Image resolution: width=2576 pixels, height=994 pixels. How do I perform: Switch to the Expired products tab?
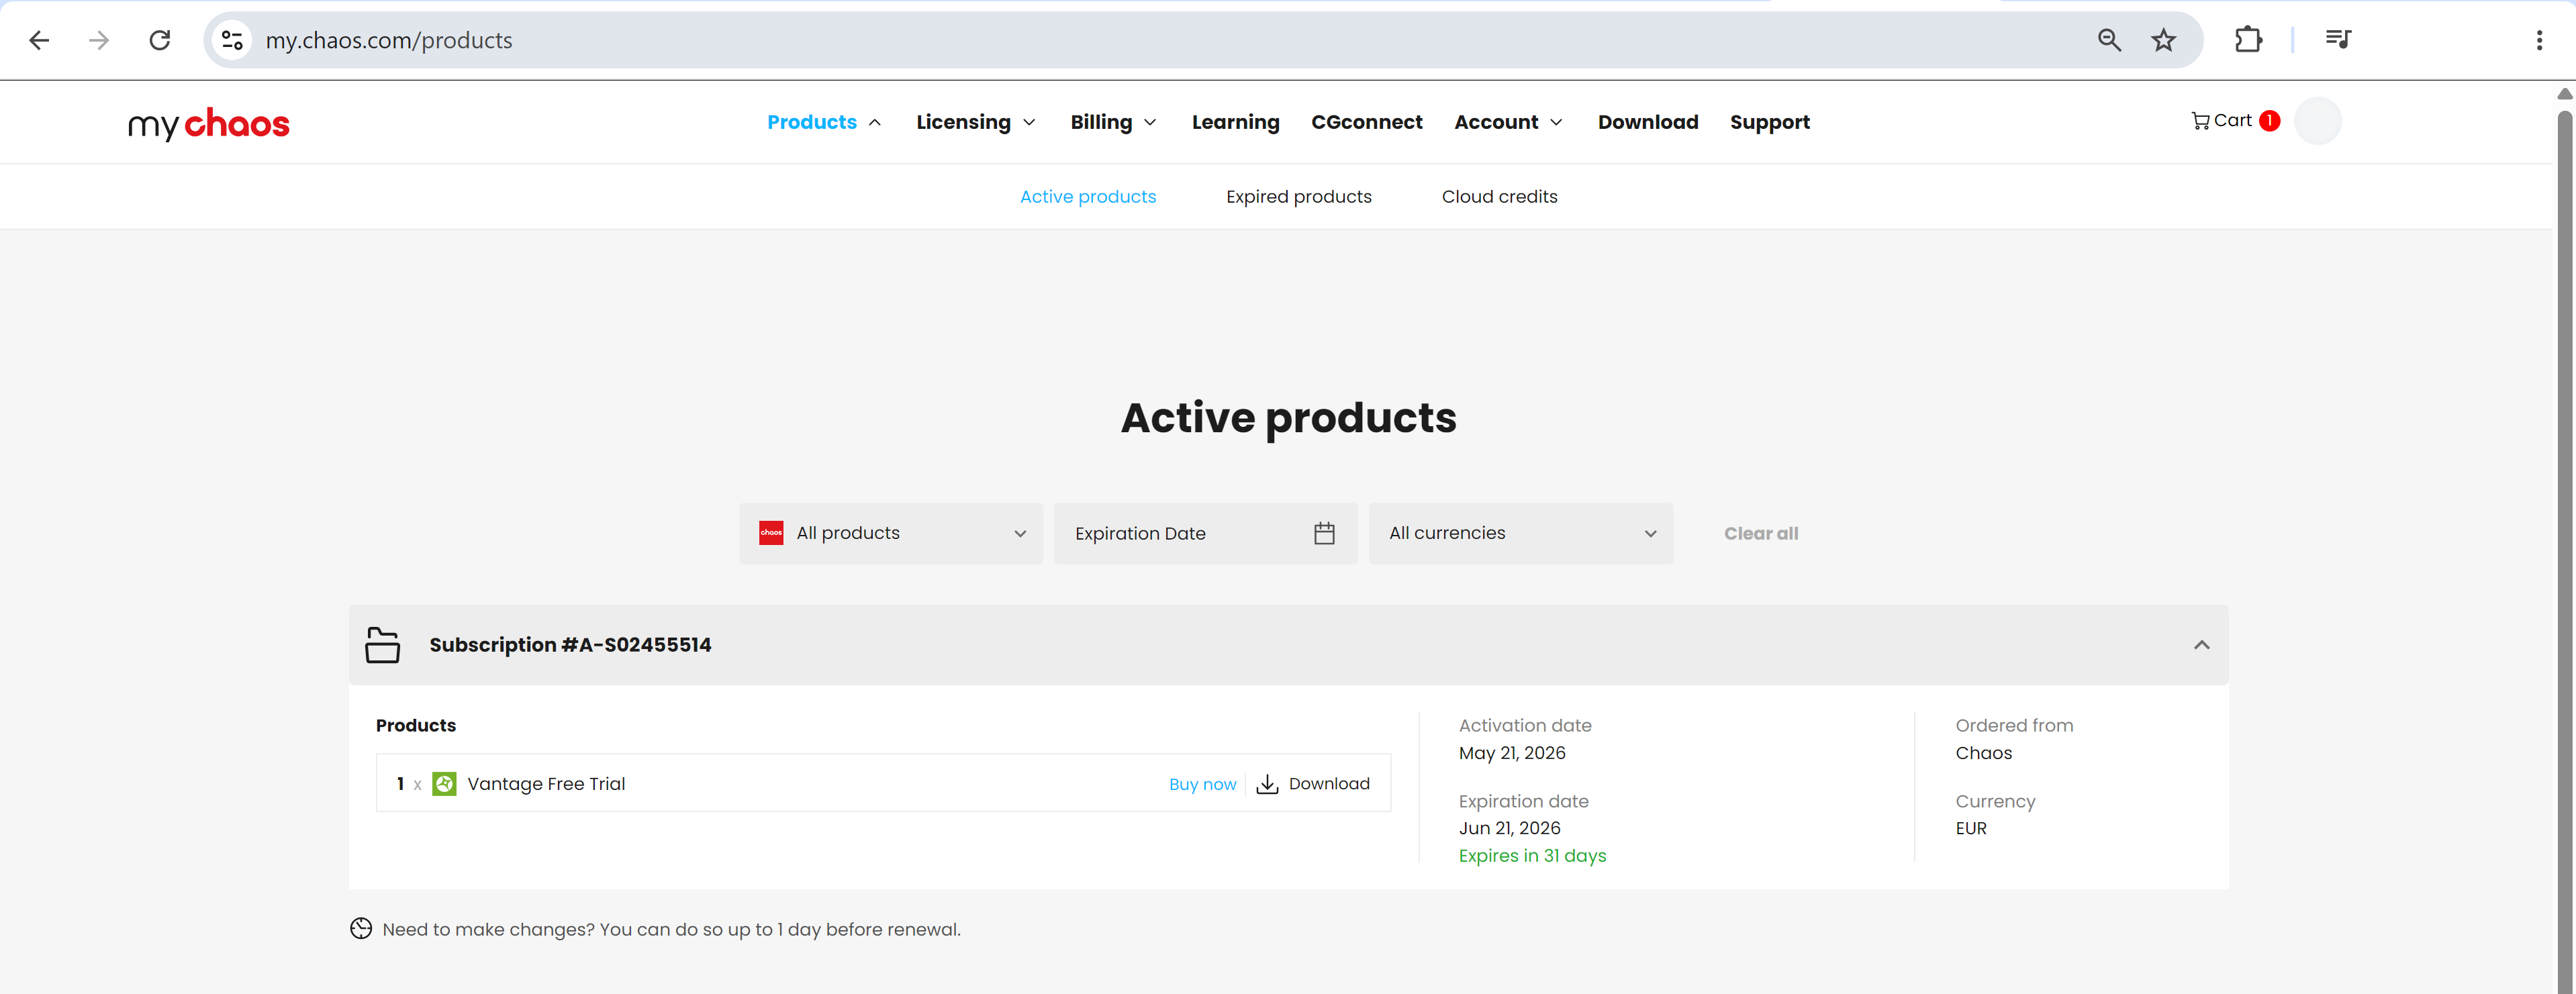click(x=1299, y=197)
